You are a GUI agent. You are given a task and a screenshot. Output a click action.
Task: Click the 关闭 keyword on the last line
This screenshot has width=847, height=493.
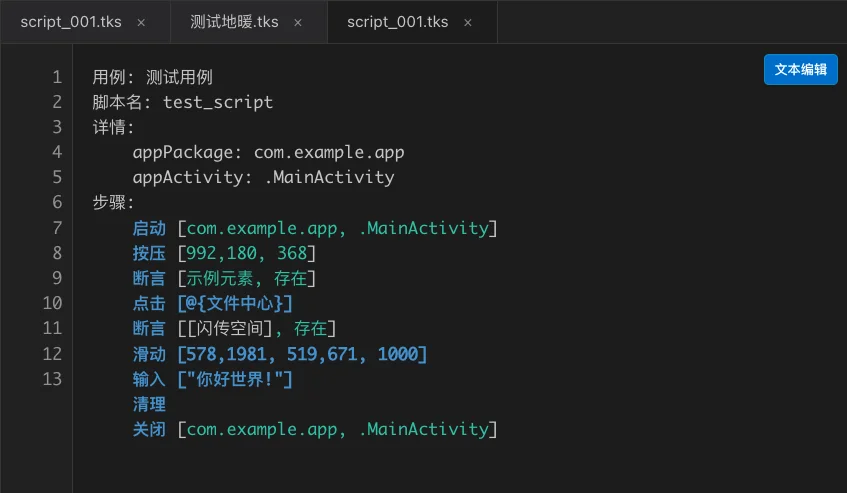point(149,429)
